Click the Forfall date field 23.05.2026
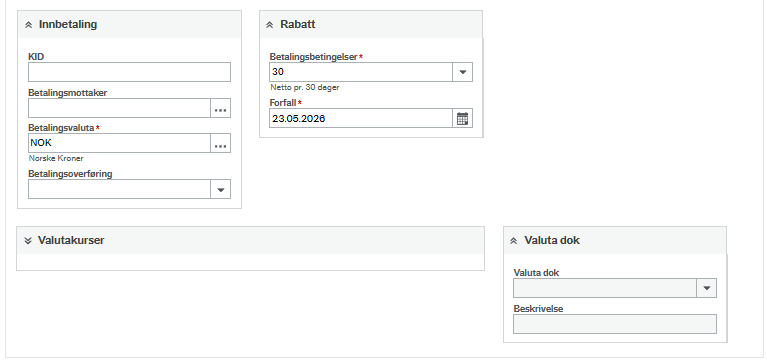The width and height of the screenshot is (767, 362). tap(361, 118)
